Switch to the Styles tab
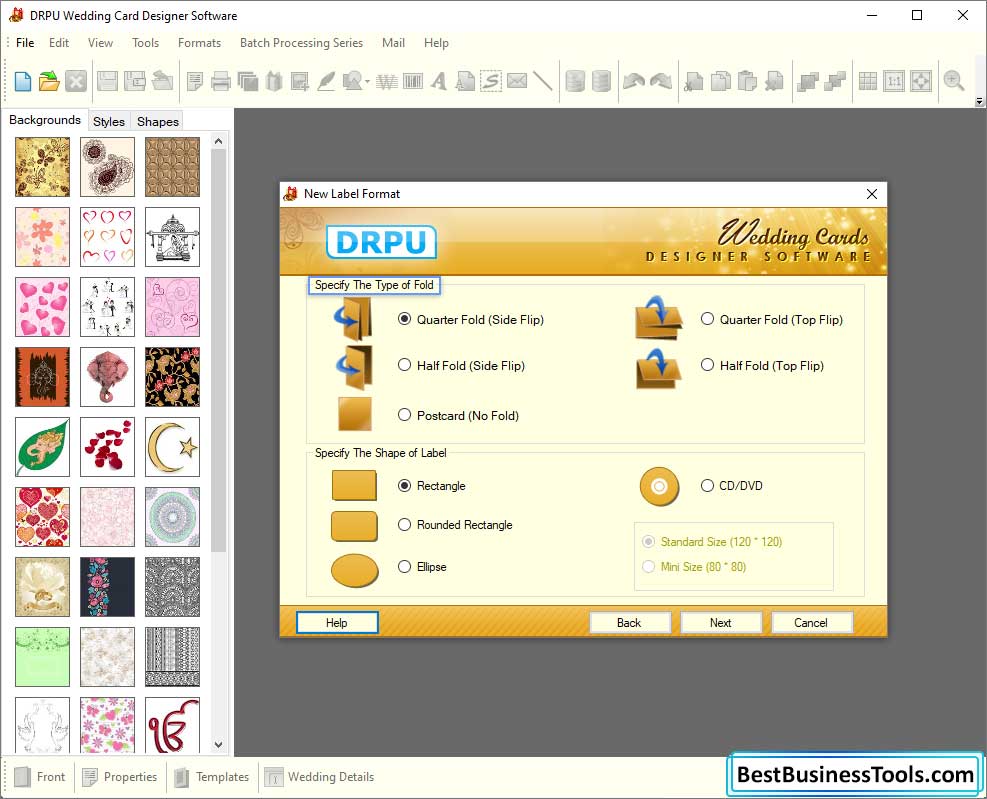Image resolution: width=987 pixels, height=799 pixels. pyautogui.click(x=109, y=122)
